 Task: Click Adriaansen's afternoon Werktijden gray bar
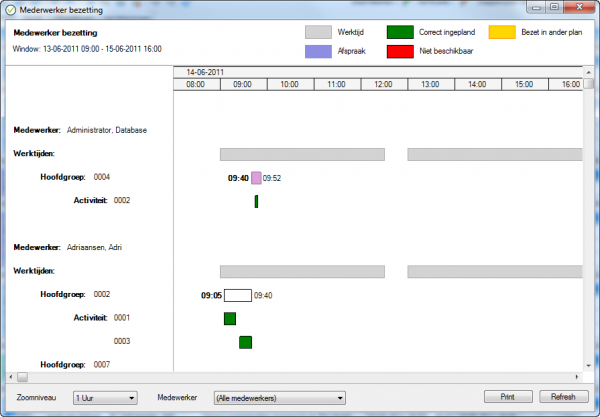pos(495,272)
